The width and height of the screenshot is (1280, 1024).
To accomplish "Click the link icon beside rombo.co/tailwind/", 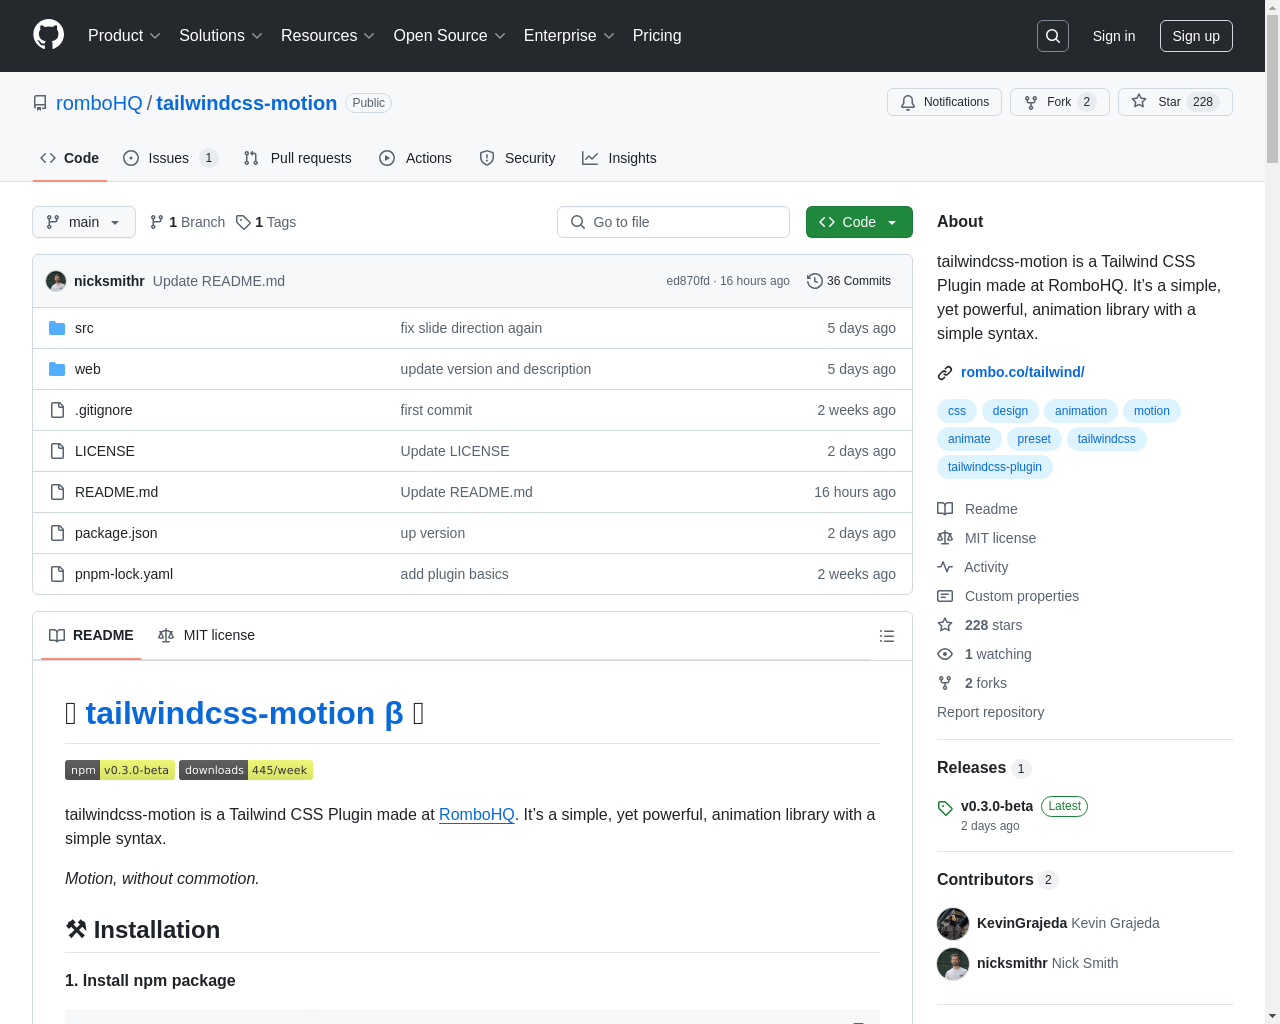I will point(945,373).
